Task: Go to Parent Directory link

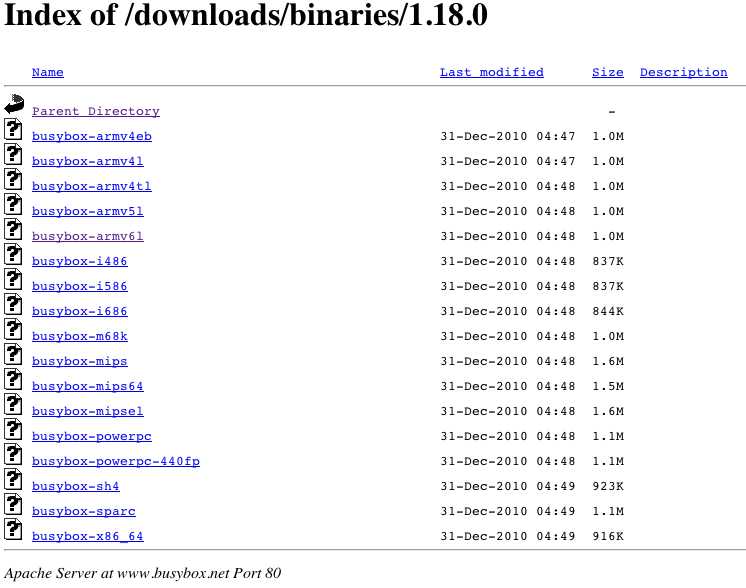Action: pos(96,111)
